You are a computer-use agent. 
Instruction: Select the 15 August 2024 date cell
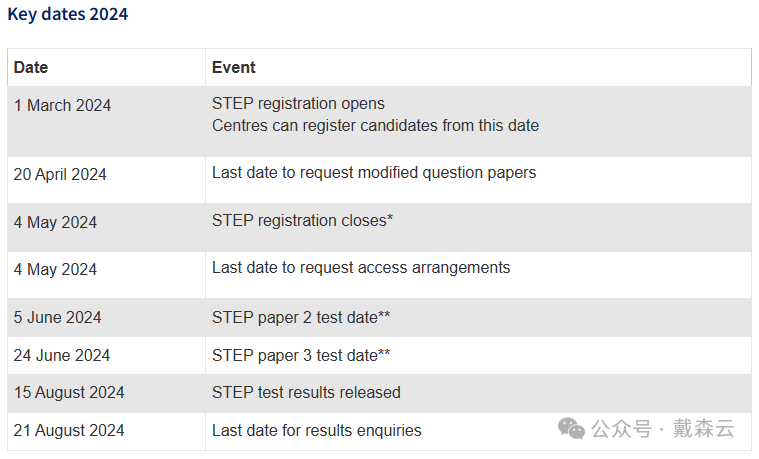coord(106,393)
